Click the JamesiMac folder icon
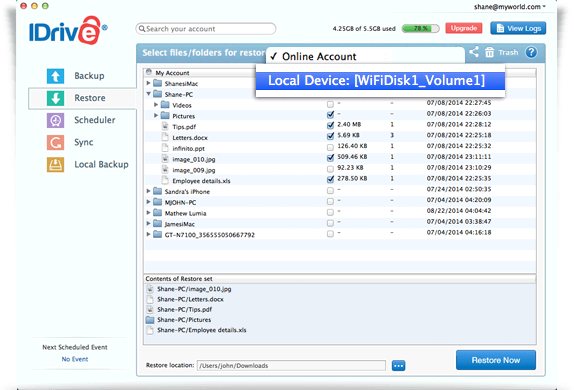The height and width of the screenshot is (390, 574). (x=157, y=223)
